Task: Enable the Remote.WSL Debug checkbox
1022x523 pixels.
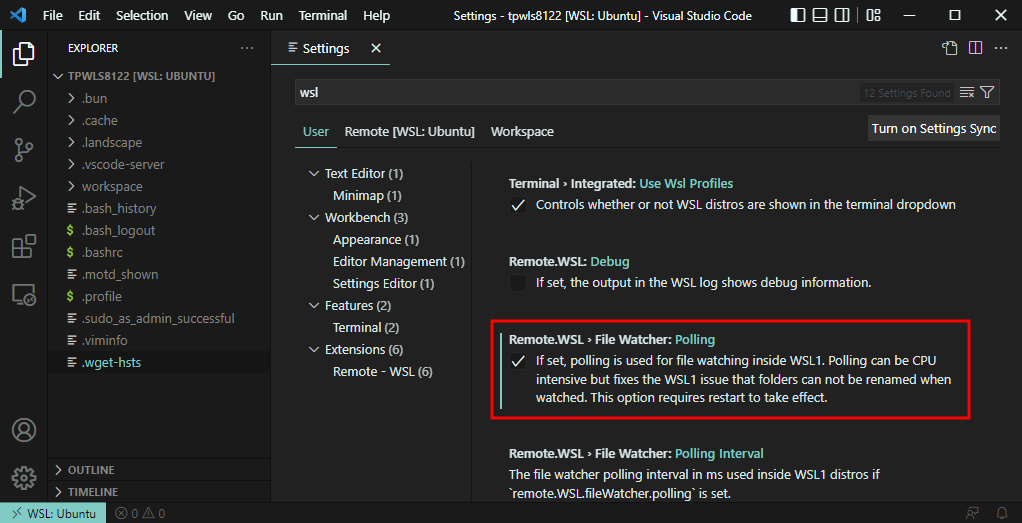Action: (518, 283)
